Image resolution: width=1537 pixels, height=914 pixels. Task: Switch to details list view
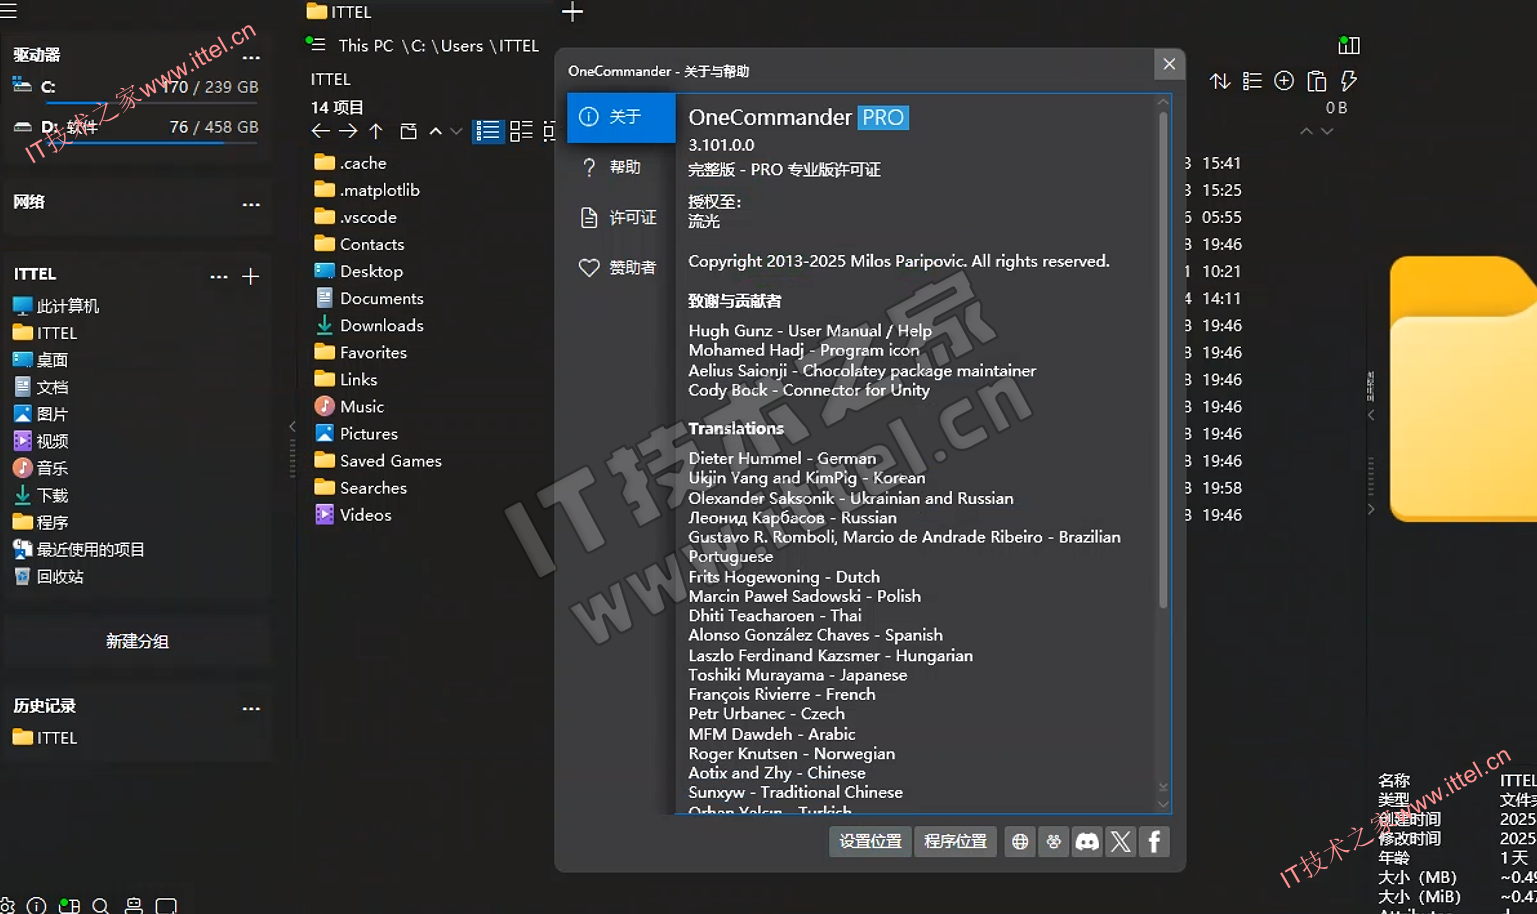pos(487,131)
